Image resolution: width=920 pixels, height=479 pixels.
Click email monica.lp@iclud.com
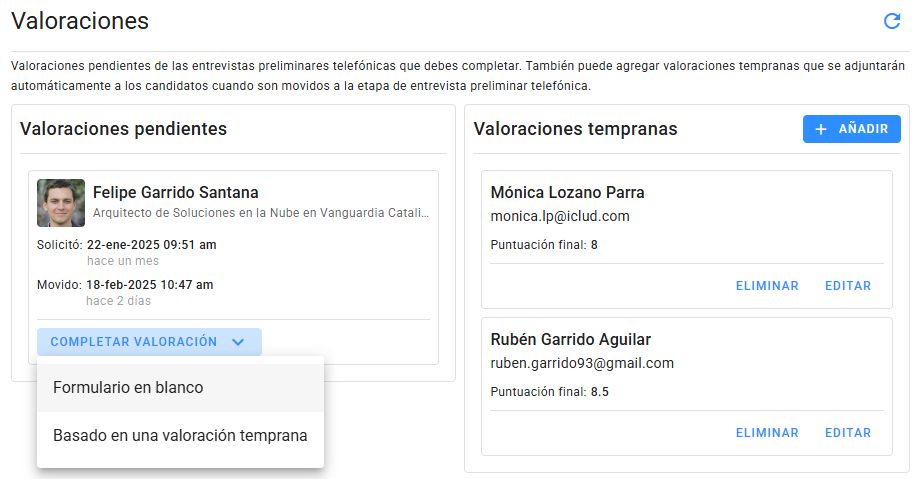coord(560,216)
